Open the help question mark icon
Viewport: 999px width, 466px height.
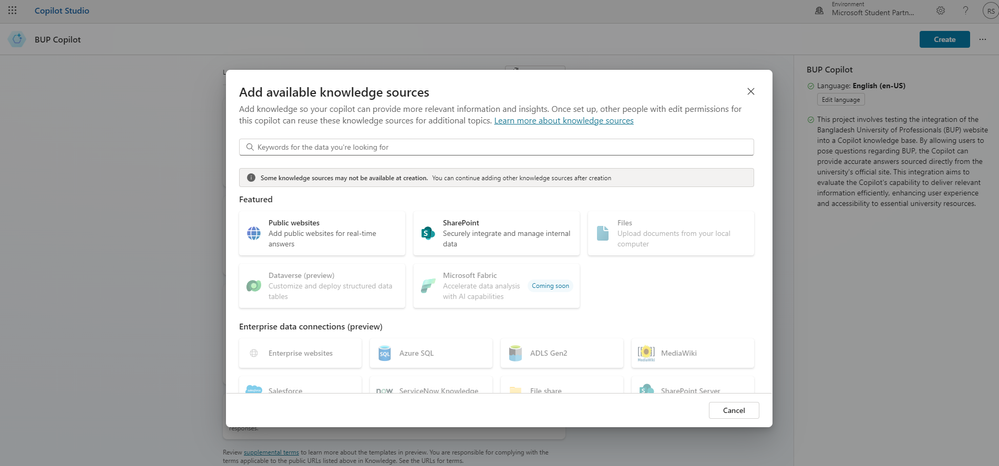(965, 11)
